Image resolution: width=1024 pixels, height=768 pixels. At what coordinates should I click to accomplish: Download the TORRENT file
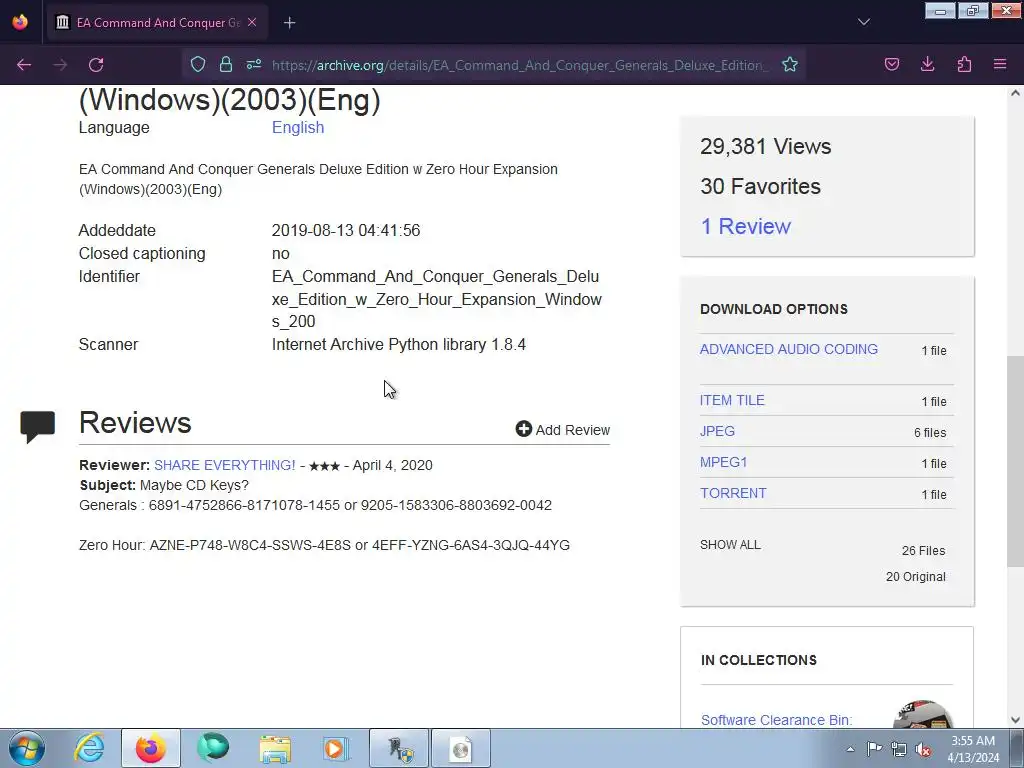point(733,493)
